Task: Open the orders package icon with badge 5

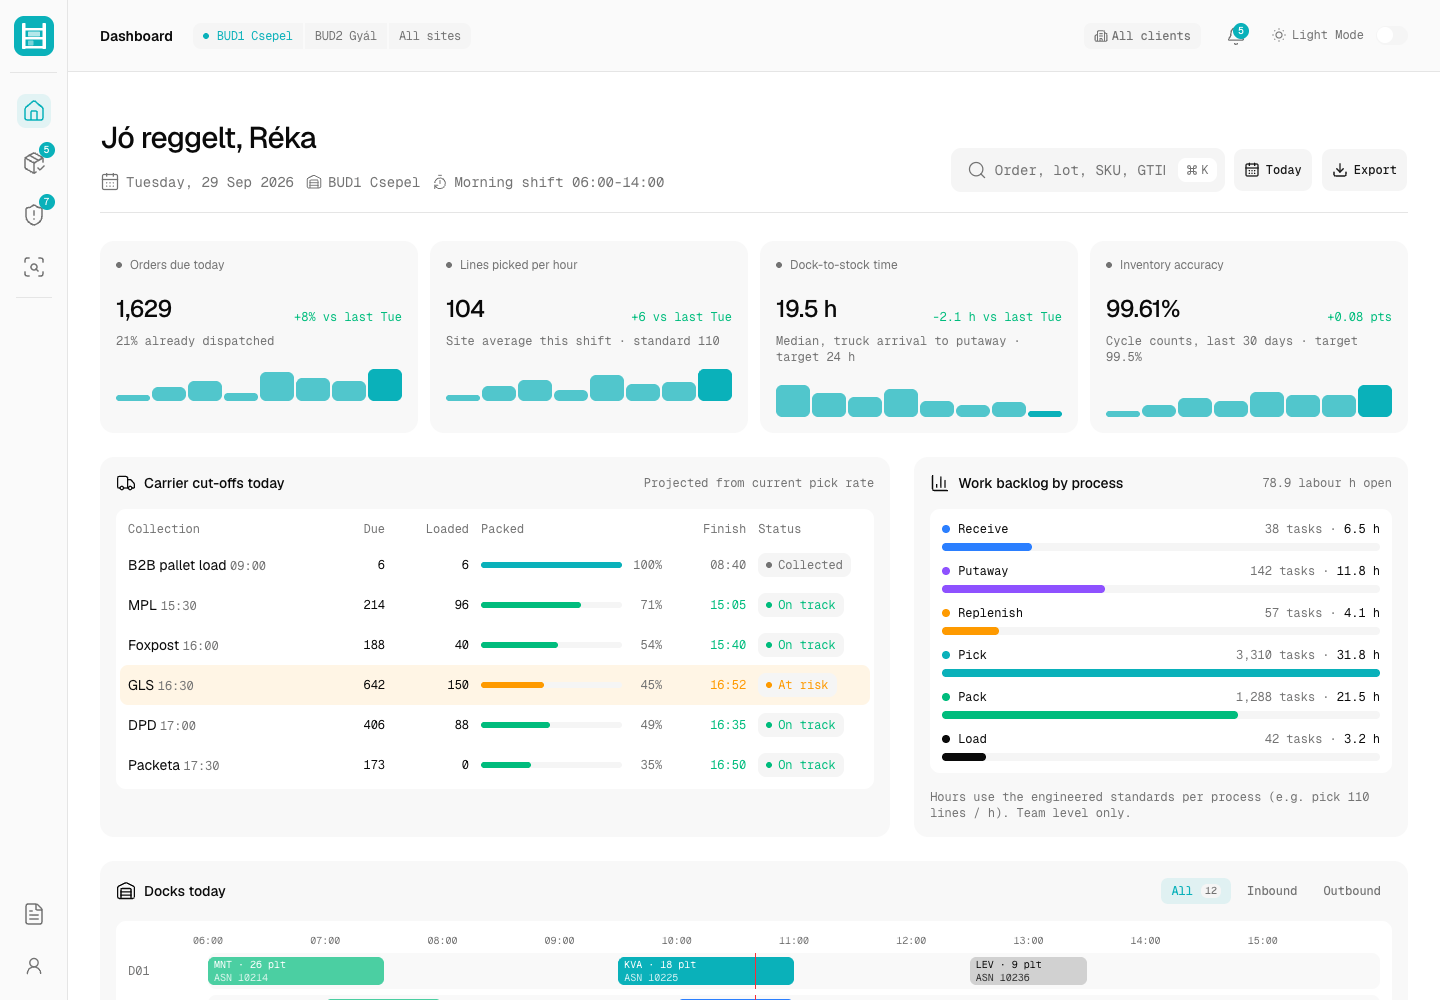Action: coord(34,163)
